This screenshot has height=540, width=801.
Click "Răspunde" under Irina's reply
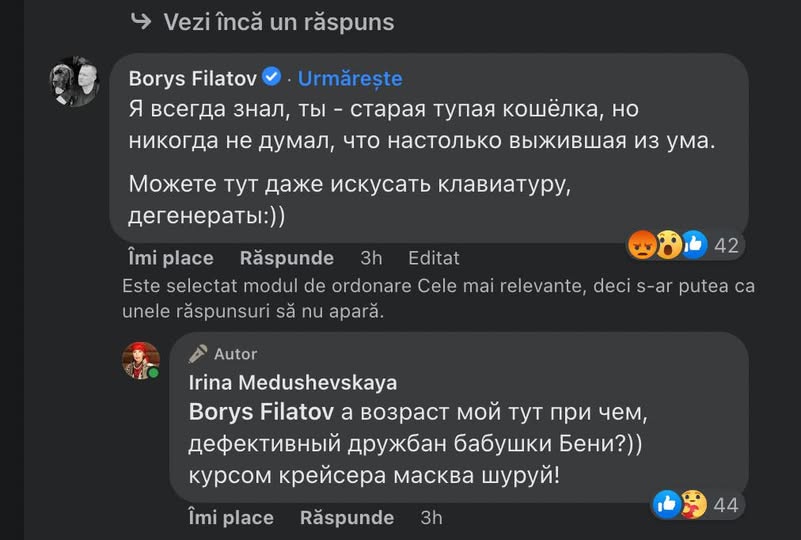tap(347, 517)
